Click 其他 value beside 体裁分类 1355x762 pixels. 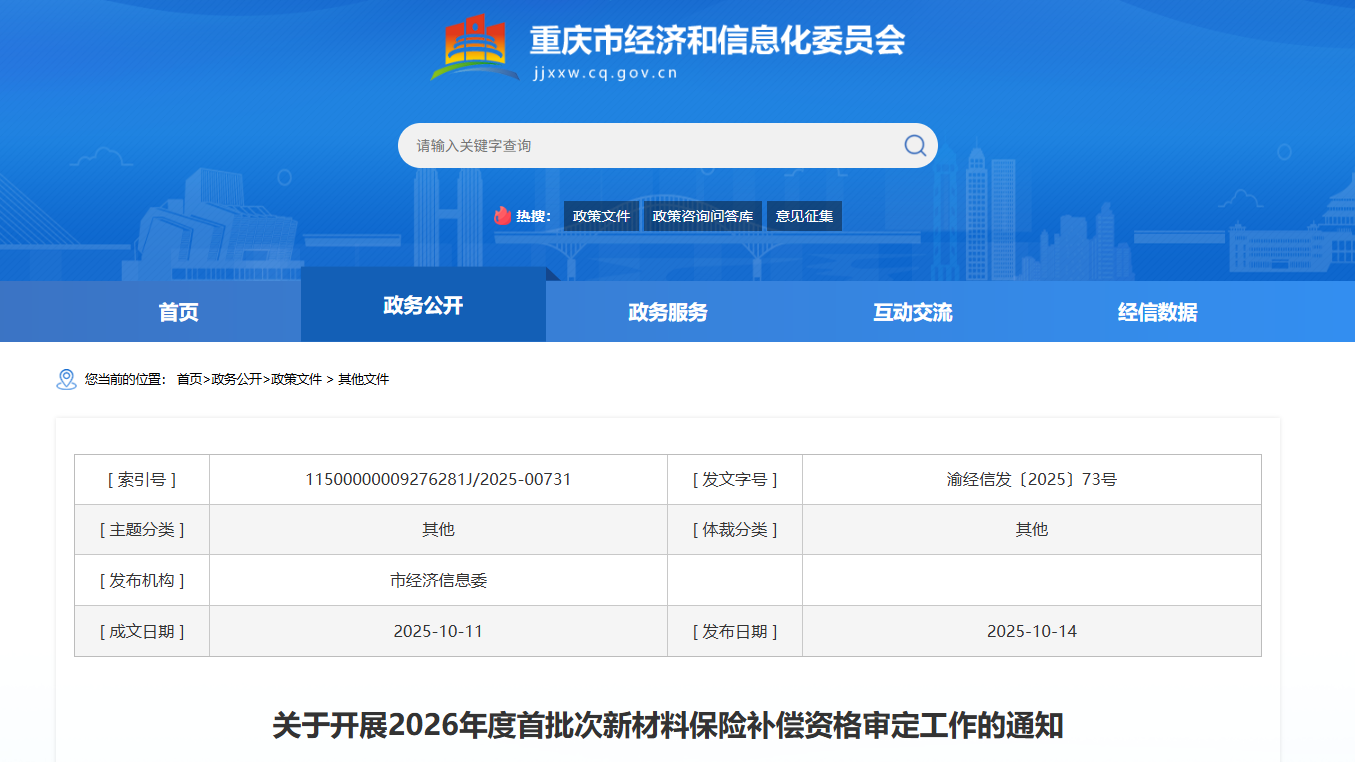point(1032,530)
